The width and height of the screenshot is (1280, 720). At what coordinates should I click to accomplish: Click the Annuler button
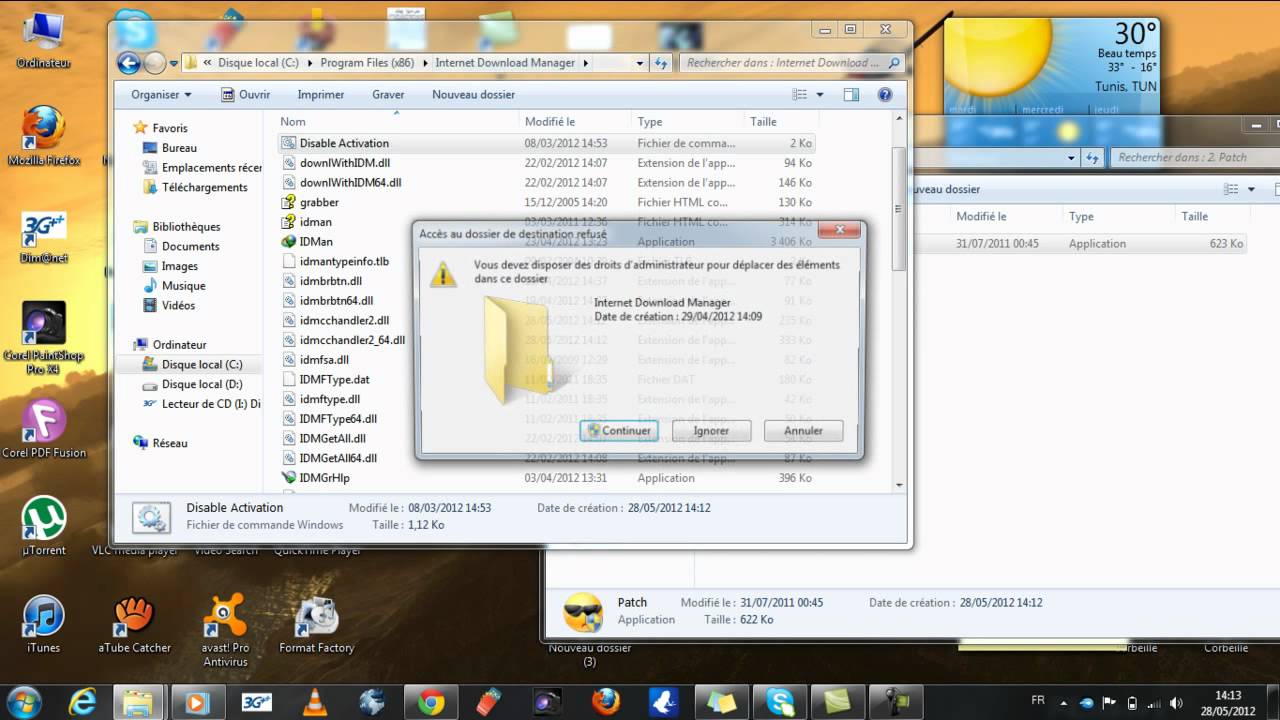pos(803,431)
